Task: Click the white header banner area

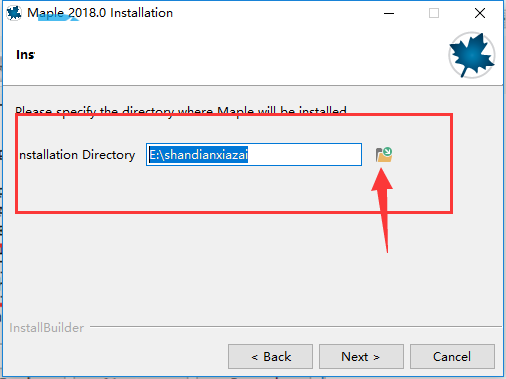Action: [x=233, y=55]
